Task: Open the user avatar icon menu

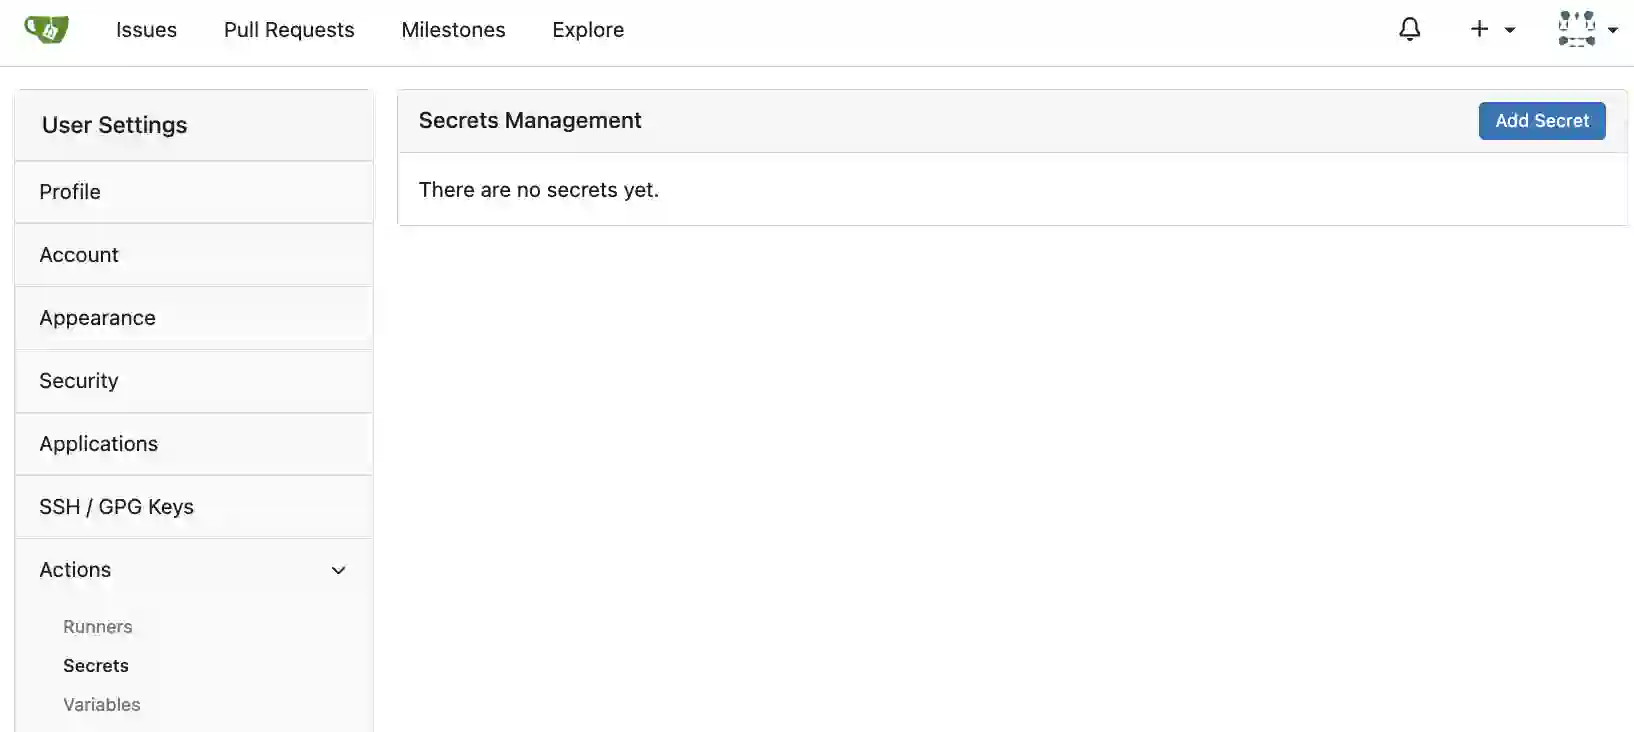Action: [x=1577, y=29]
